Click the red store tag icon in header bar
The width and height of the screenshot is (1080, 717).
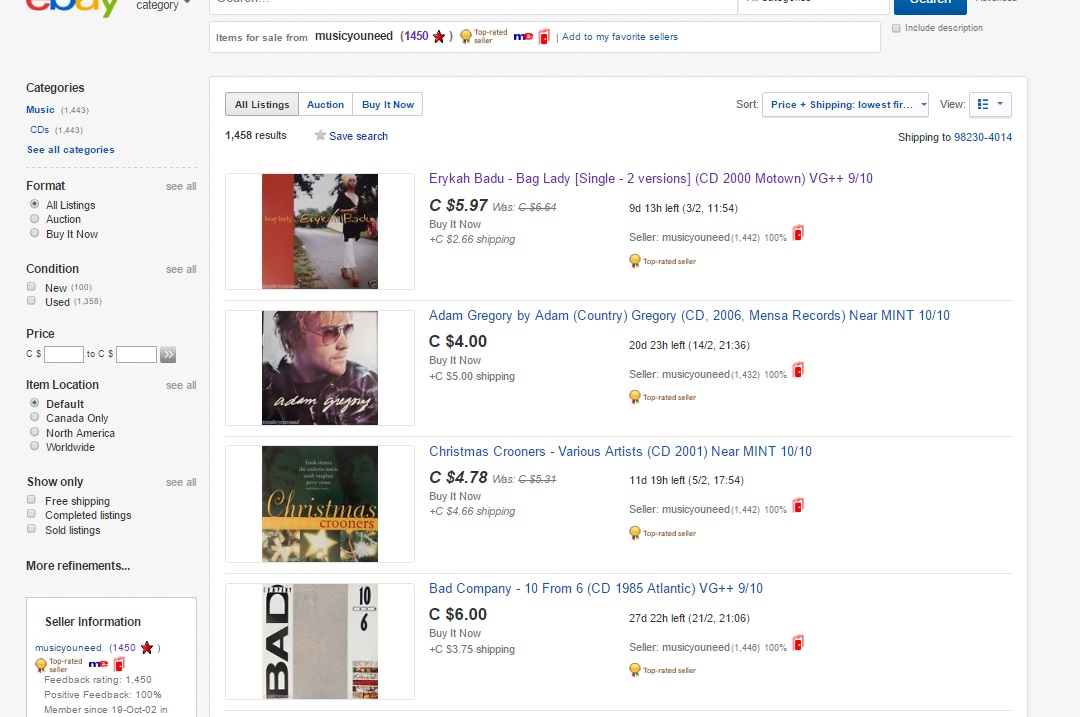click(544, 37)
